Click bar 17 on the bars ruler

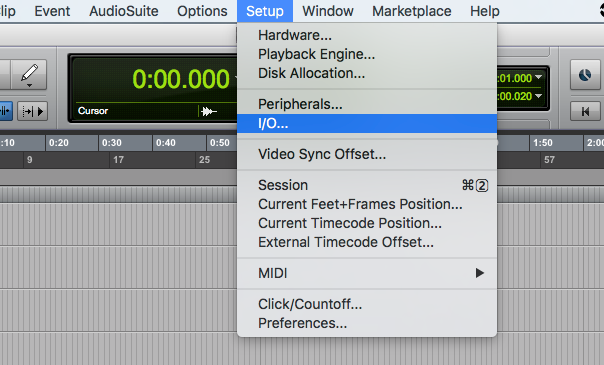[x=118, y=160]
